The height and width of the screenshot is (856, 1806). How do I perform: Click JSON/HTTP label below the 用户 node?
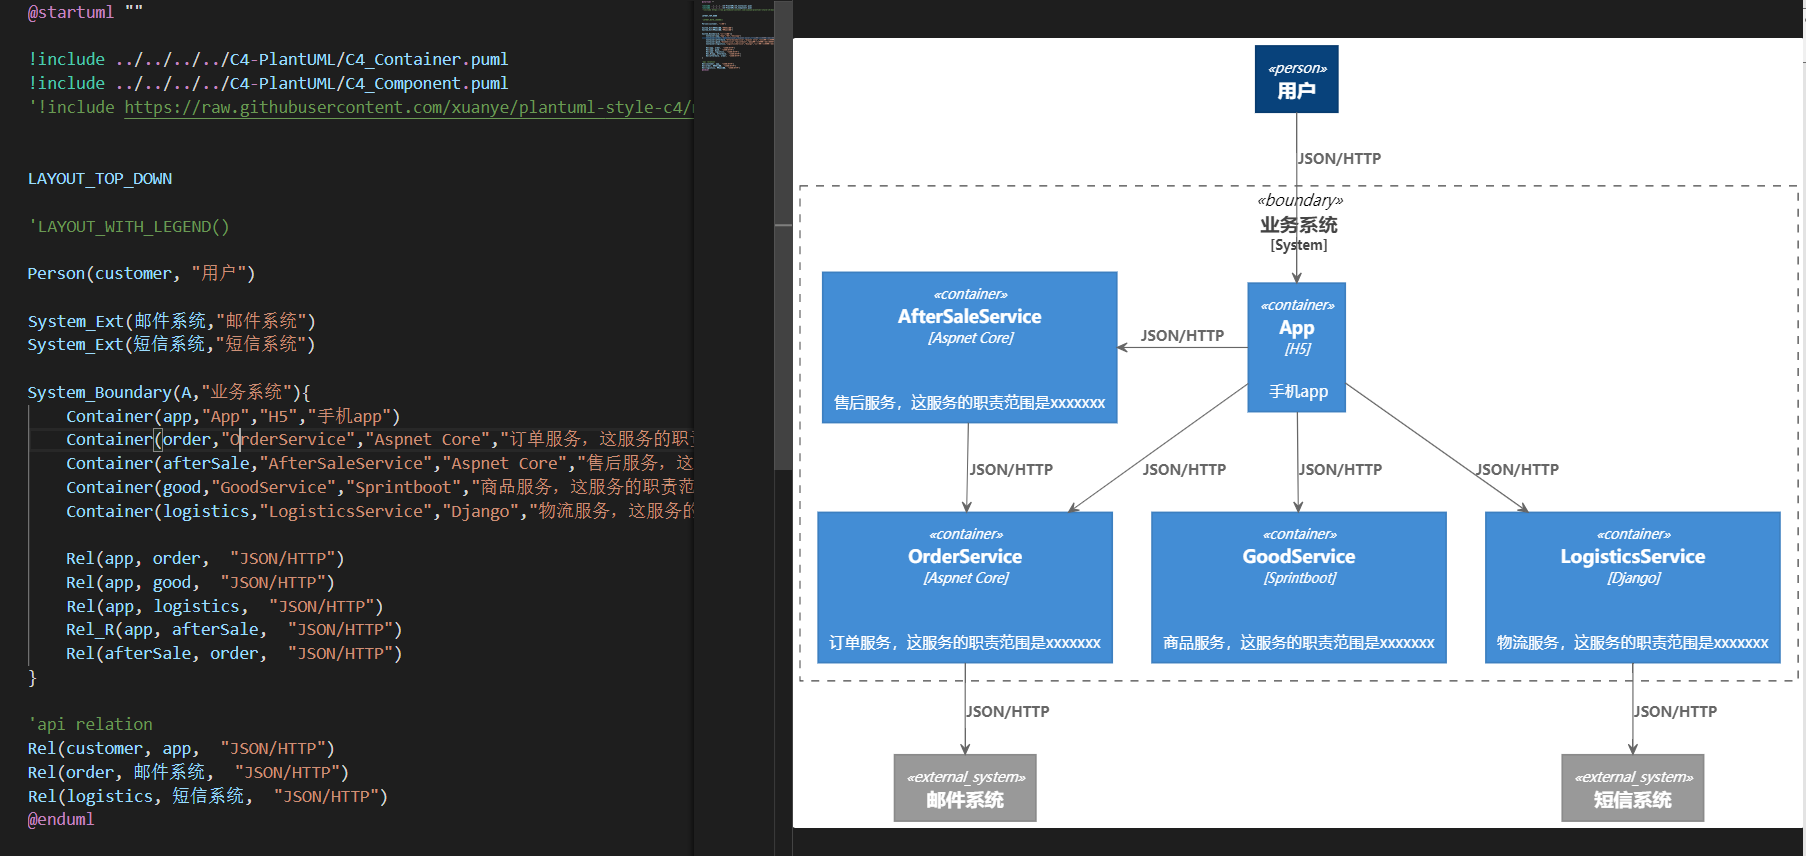[1340, 158]
